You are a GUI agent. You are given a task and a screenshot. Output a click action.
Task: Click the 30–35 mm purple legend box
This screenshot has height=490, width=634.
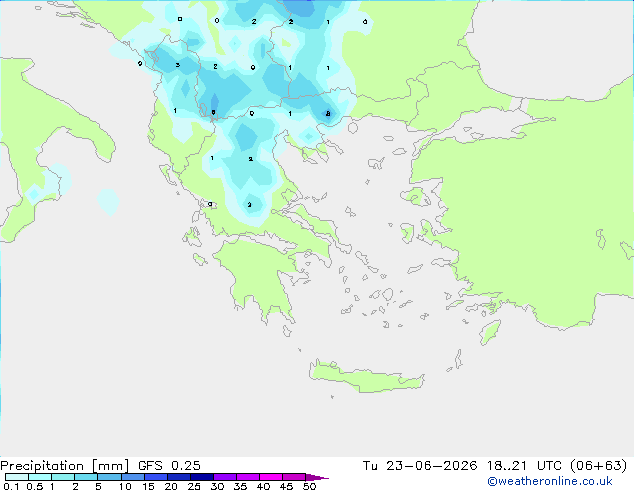click(224, 477)
